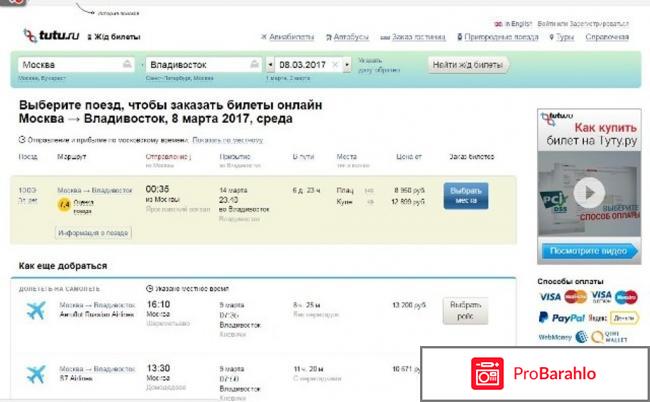Viewport: 650px width, 402px height.
Task: Play the Как купить билет video
Action: point(589,192)
